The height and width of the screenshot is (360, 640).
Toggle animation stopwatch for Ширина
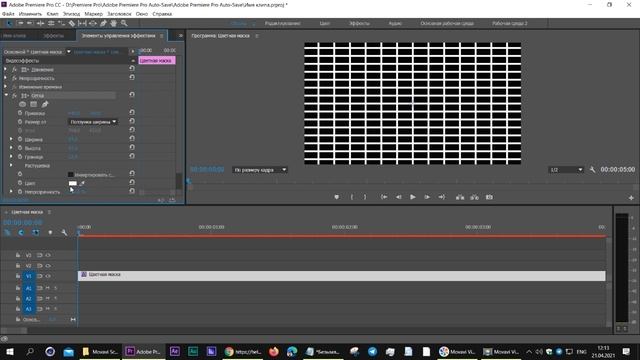pos(20,139)
